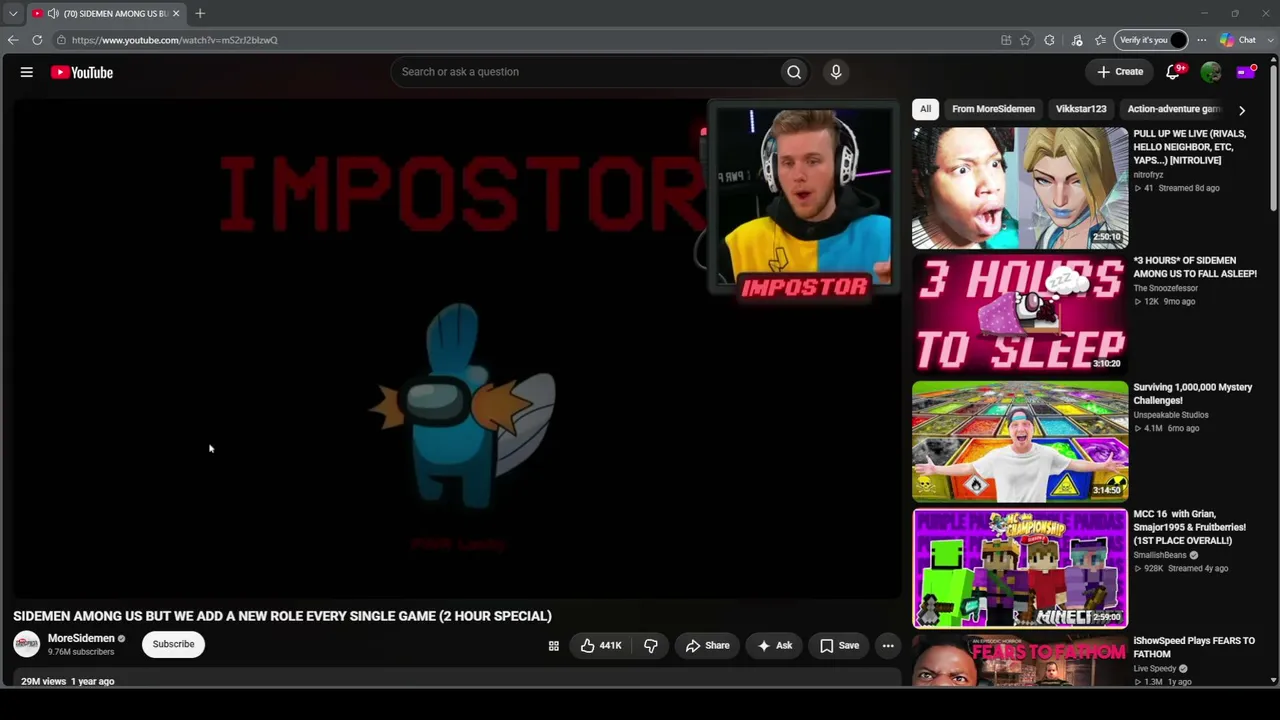This screenshot has height=720, width=1280.
Task: Dislike the video with thumbs down
Action: 651,646
